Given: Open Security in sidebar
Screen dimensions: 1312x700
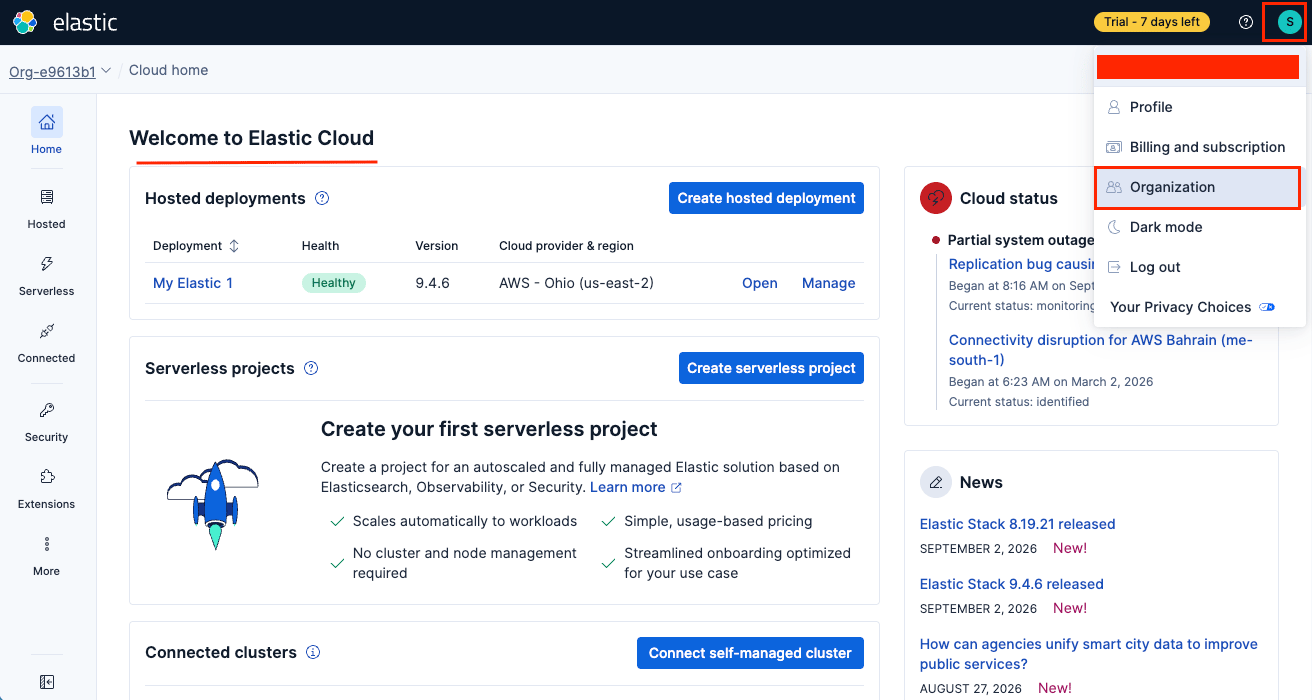Looking at the screenshot, I should 46,421.
